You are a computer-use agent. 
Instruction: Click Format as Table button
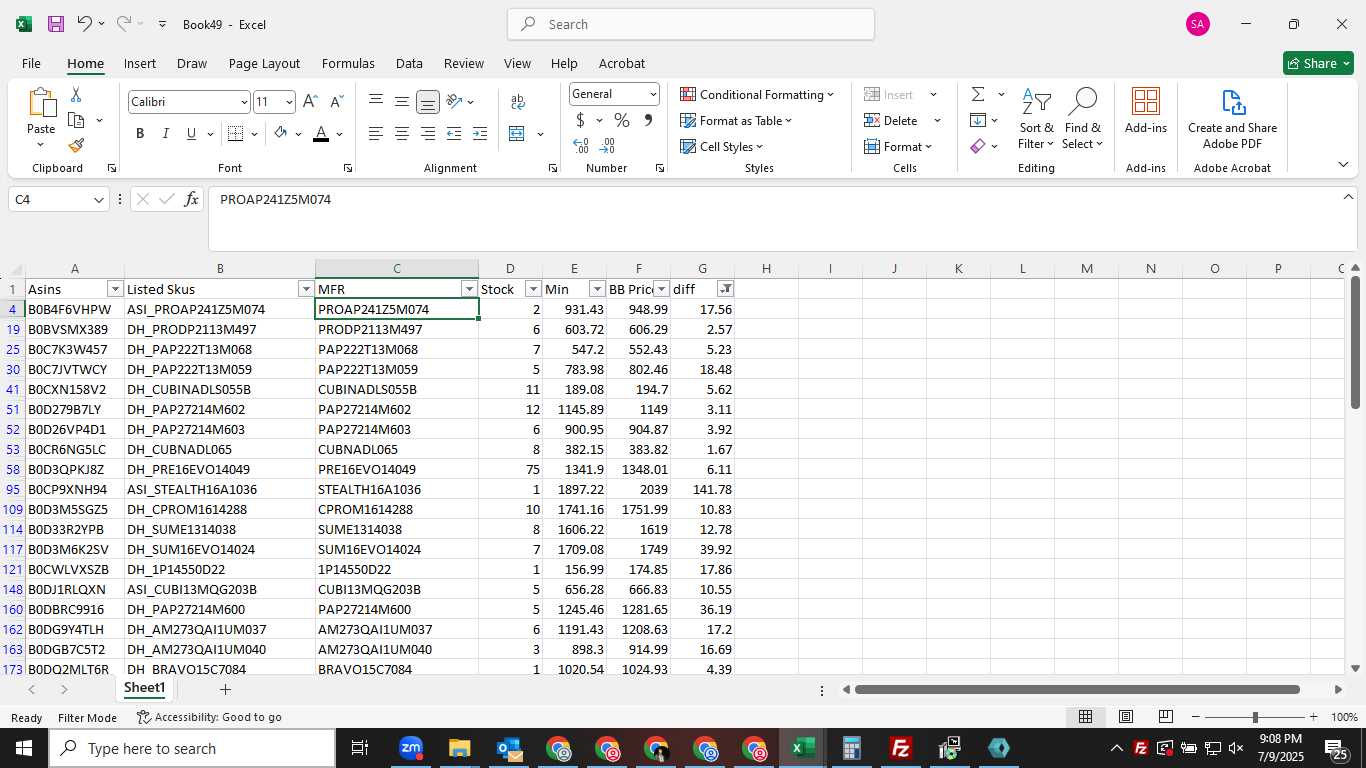point(736,121)
